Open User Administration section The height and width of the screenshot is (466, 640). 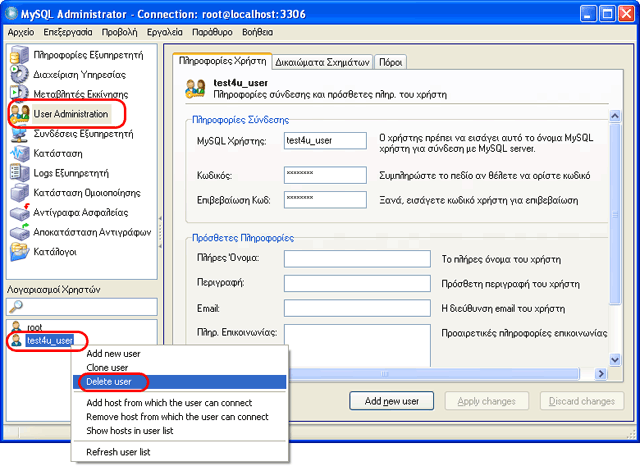tap(71, 114)
